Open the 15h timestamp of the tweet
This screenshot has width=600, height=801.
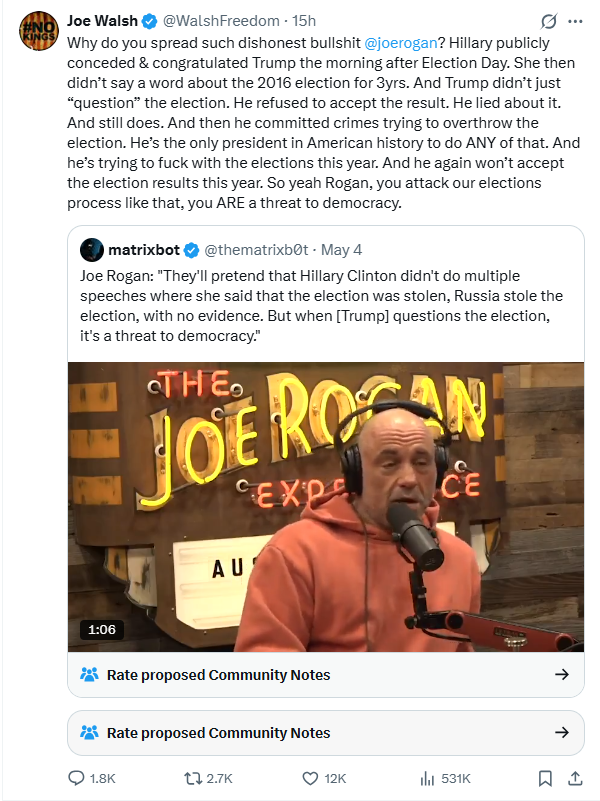(x=304, y=21)
